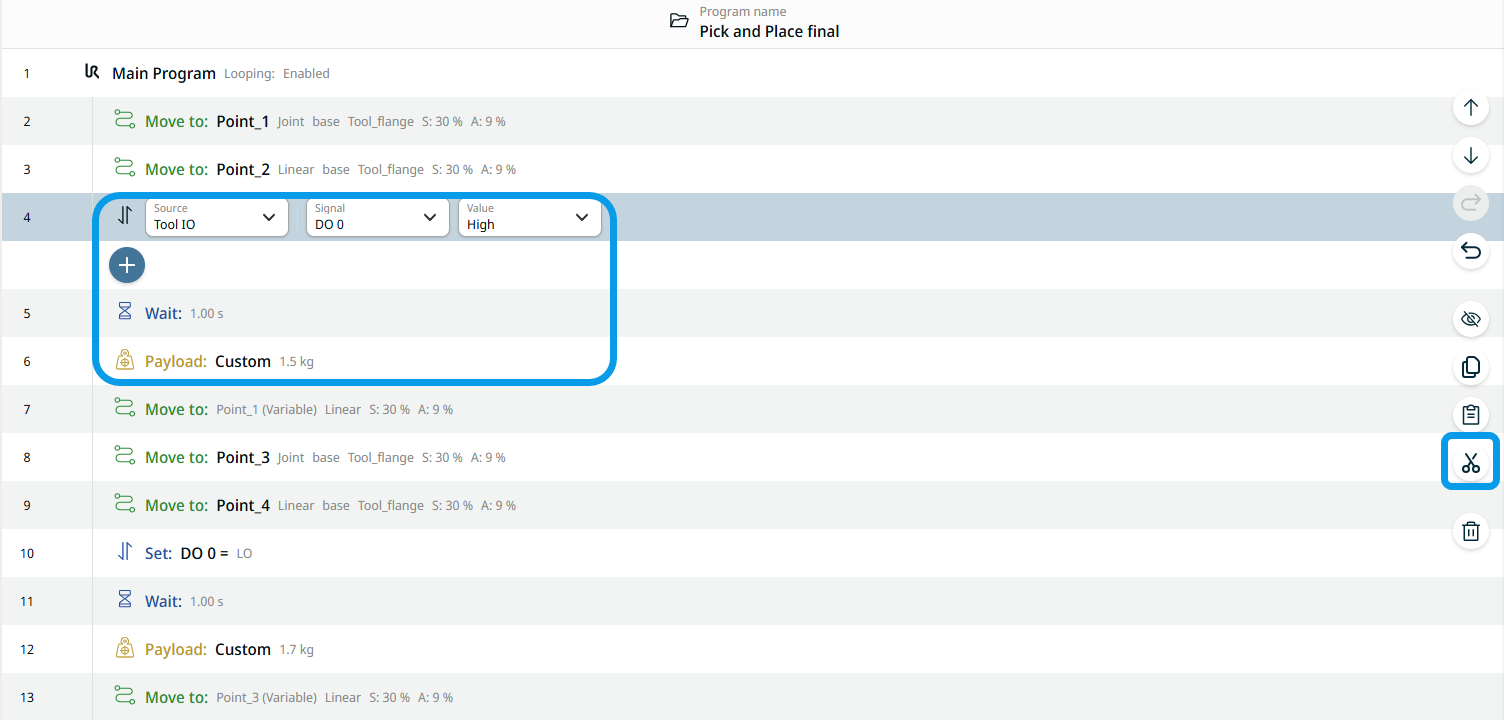Screen dimensions: 1504x720
Task: Click the trash delete icon
Action: click(1470, 531)
